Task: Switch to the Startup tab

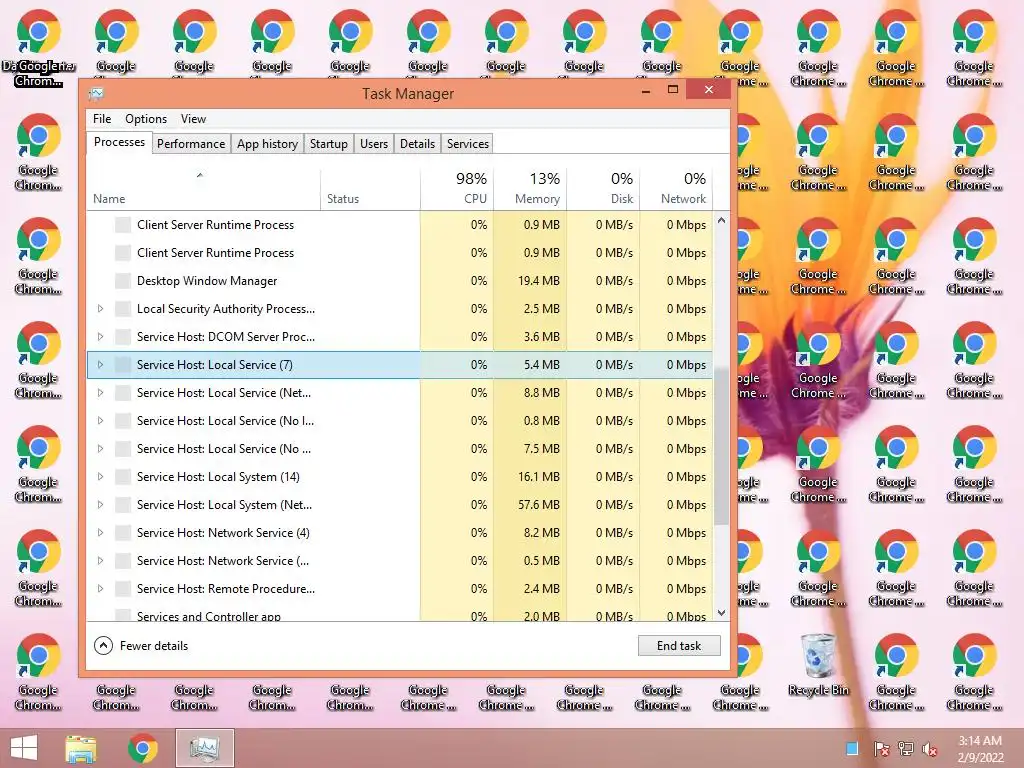Action: pos(328,144)
